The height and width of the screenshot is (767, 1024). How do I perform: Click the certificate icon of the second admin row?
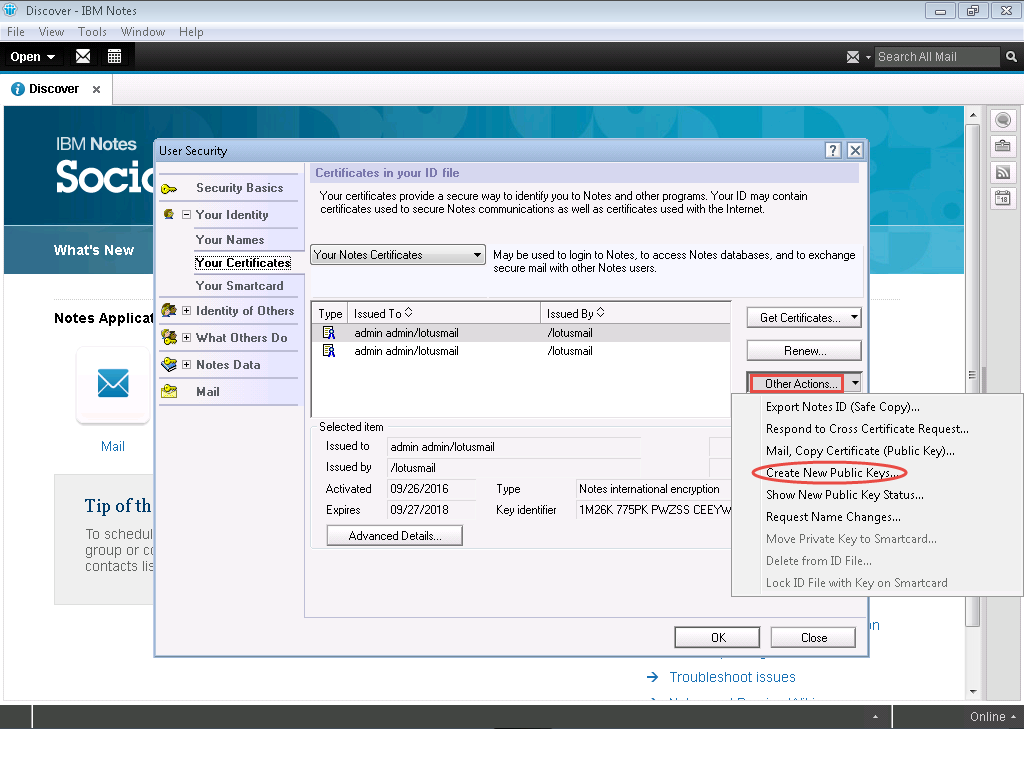pyautogui.click(x=329, y=351)
